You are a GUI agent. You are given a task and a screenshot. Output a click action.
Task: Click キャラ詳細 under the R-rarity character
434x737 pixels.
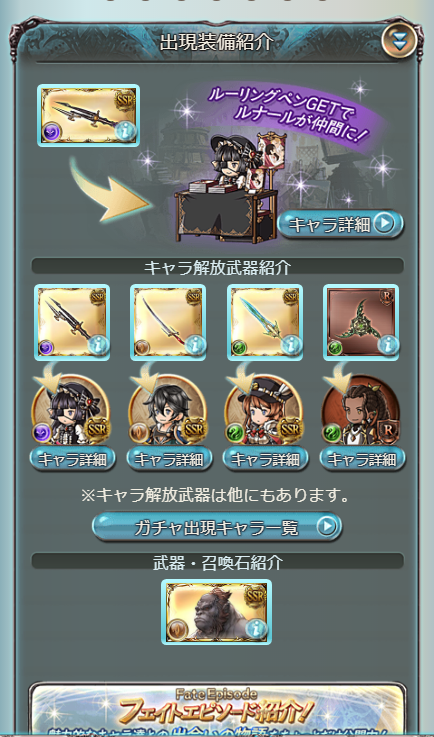(x=362, y=459)
